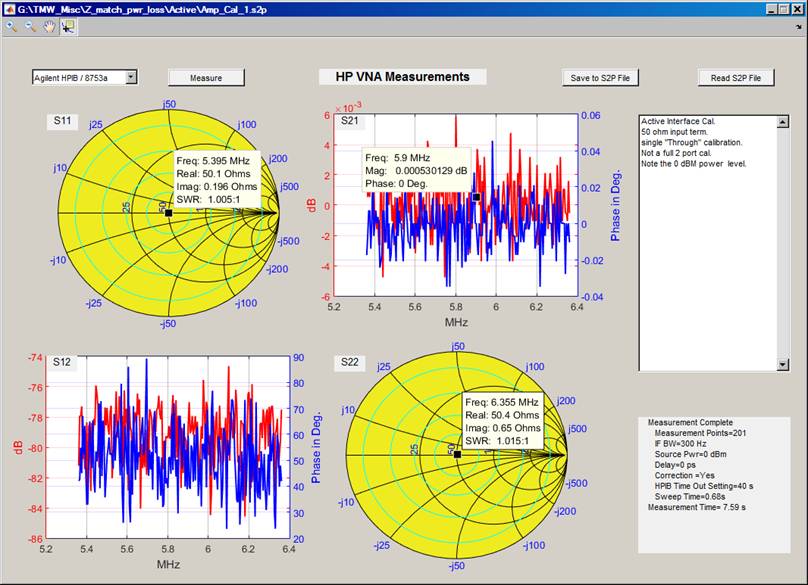Select the Zoom Out toolbar tool
The height and width of the screenshot is (585, 808).
click(x=30, y=26)
